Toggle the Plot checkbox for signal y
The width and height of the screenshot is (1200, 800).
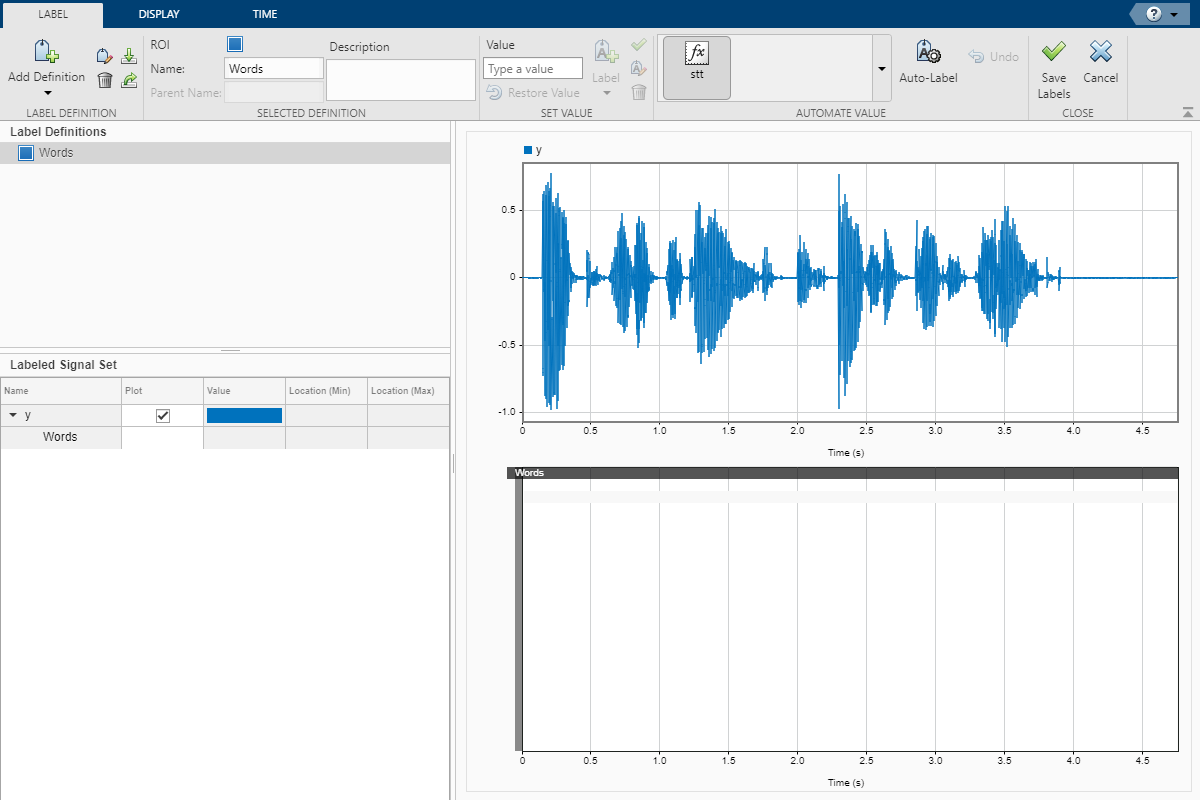click(163, 416)
